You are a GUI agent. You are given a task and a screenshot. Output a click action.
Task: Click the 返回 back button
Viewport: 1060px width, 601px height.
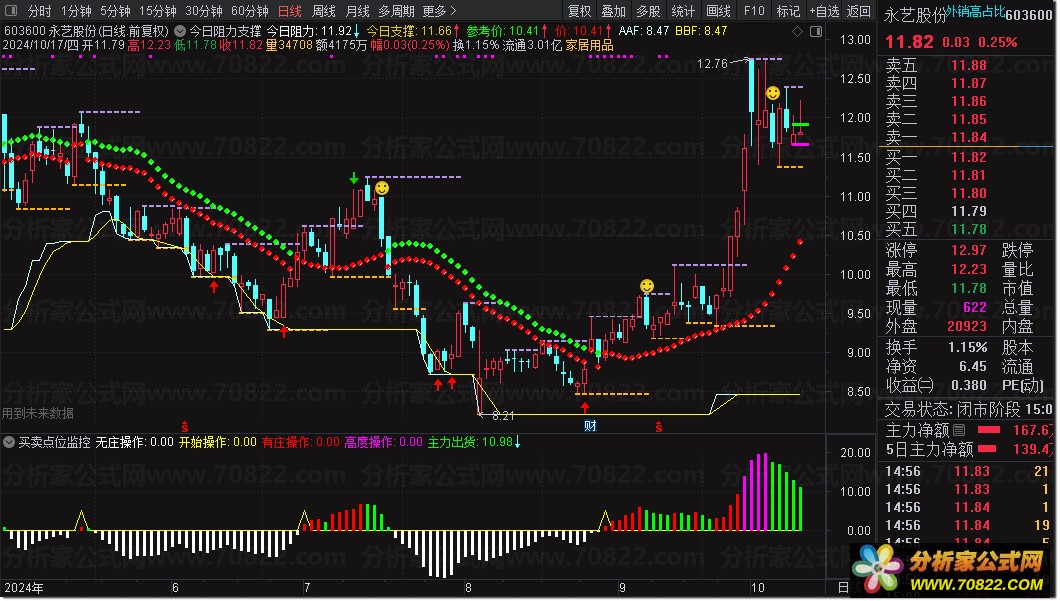pos(859,11)
